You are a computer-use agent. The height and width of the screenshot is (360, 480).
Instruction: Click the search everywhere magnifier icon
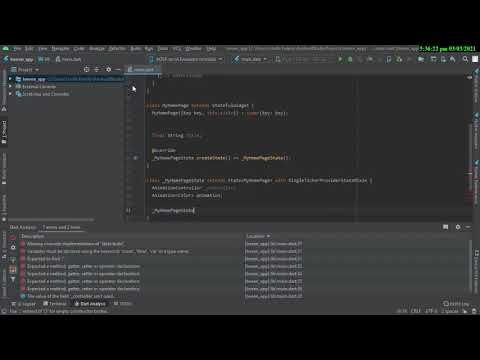click(x=465, y=59)
